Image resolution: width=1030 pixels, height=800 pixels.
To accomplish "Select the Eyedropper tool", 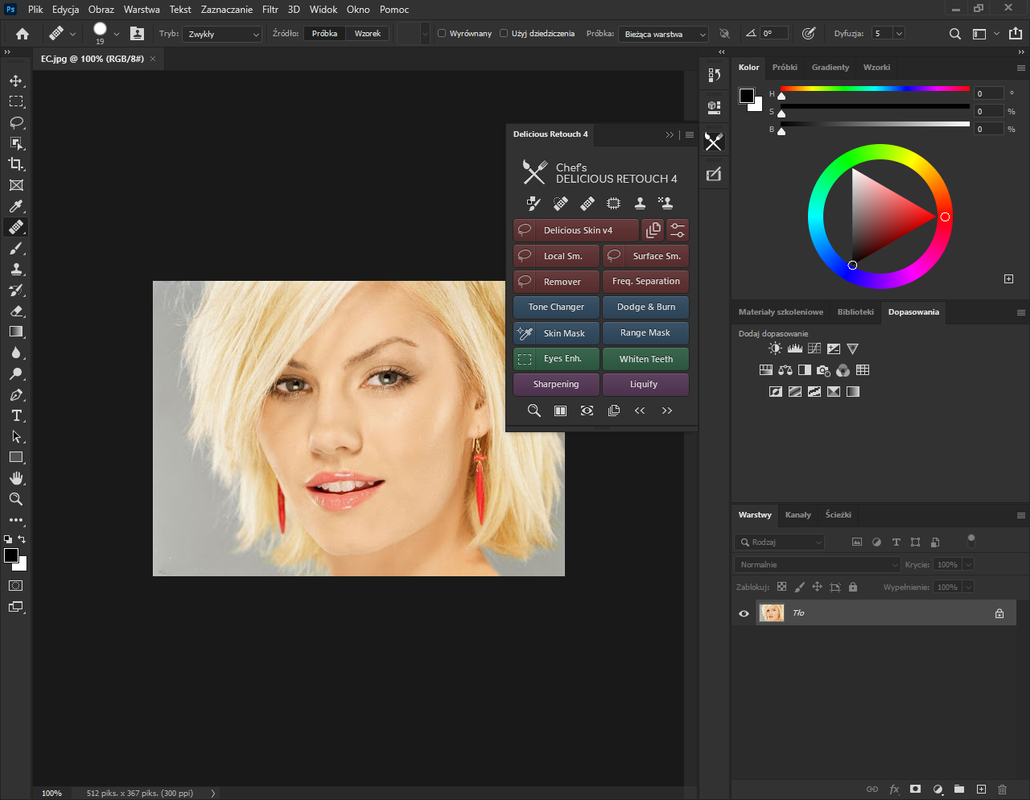I will click(16, 206).
